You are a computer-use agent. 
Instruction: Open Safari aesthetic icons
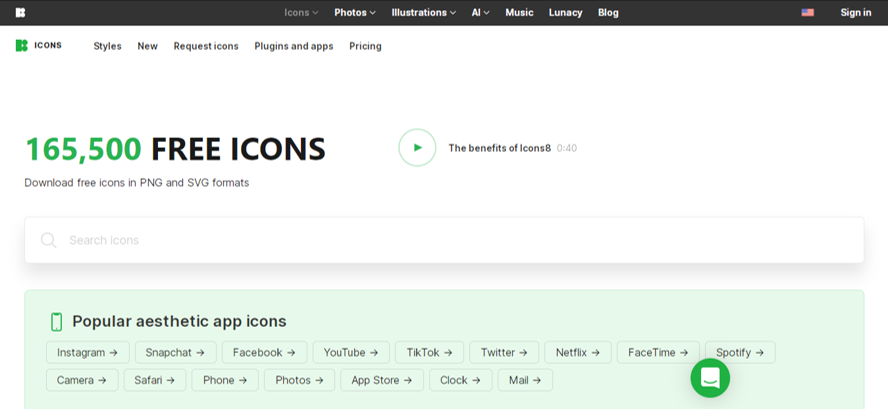tap(155, 380)
